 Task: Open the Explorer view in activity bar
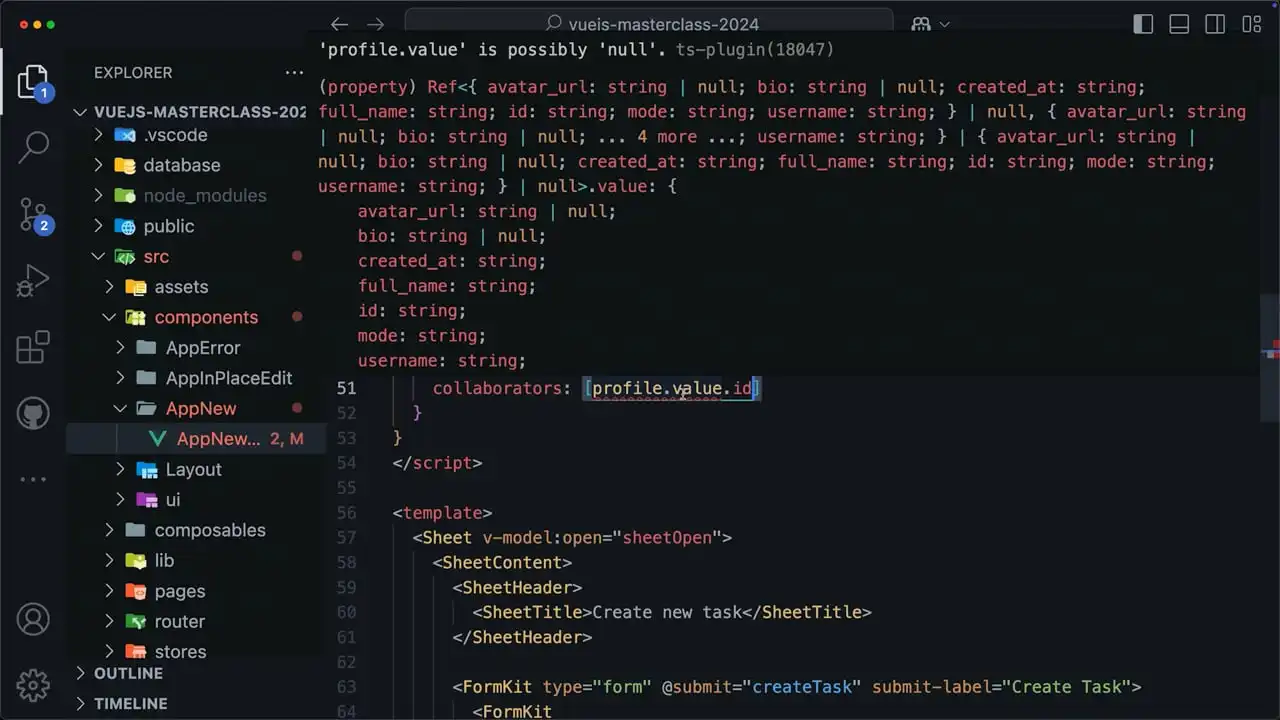[33, 82]
